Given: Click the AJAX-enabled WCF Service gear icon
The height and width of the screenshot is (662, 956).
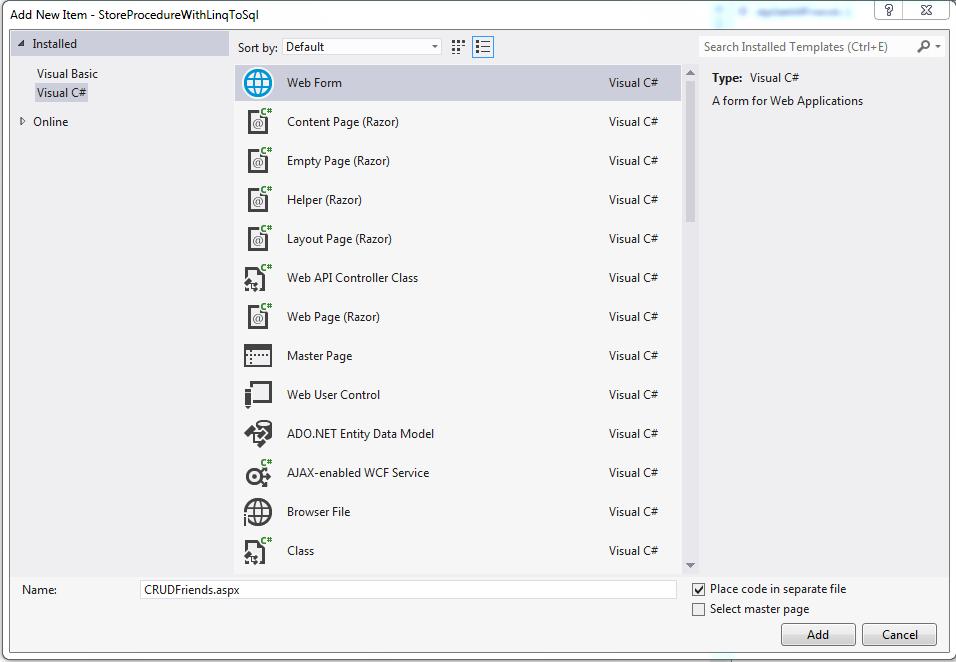Looking at the screenshot, I should coord(258,472).
